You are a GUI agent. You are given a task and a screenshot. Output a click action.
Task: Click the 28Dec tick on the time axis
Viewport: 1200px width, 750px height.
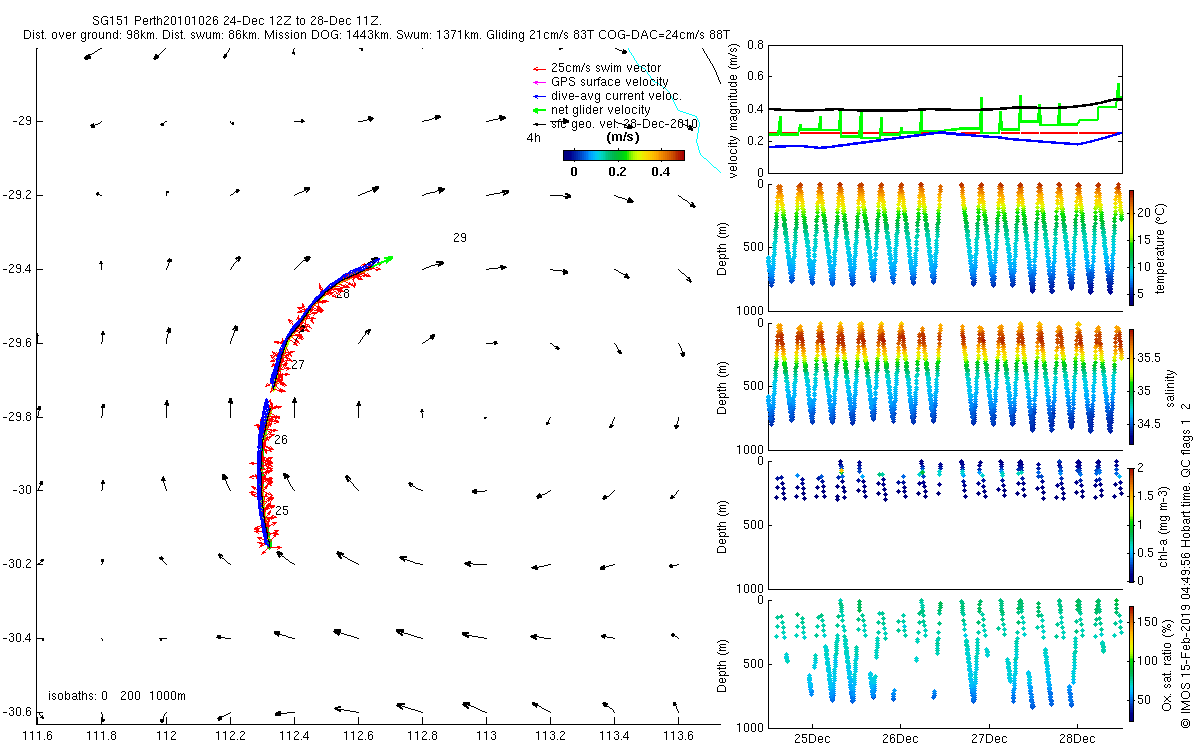(x=1077, y=739)
